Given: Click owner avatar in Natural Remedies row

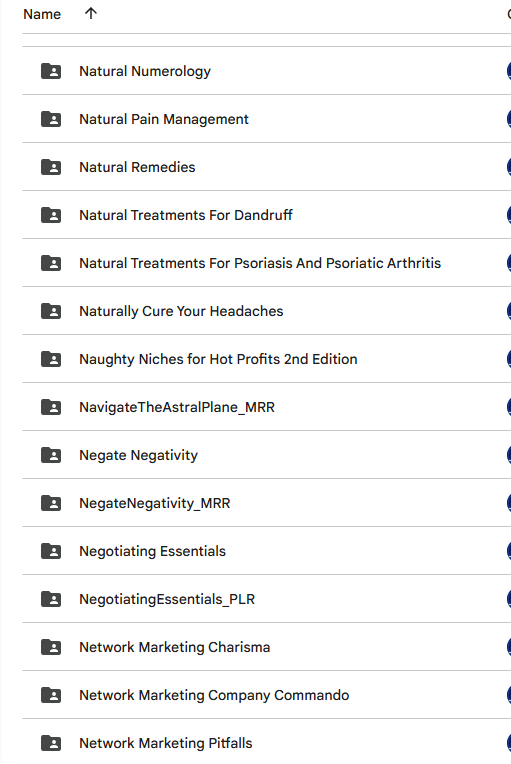Looking at the screenshot, I should click(509, 167).
